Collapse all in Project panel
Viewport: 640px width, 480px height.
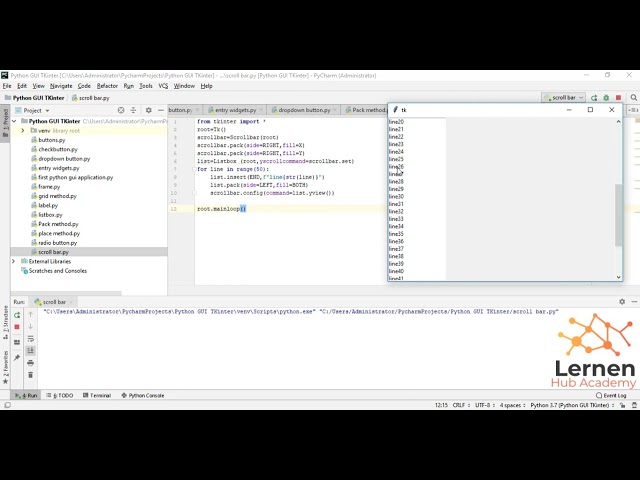133,110
